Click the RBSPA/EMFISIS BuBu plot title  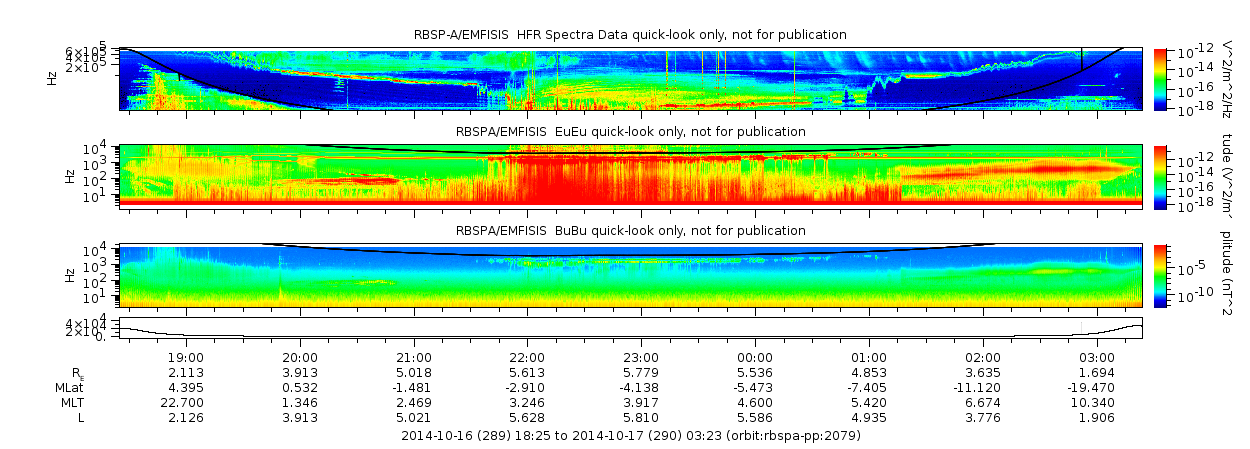[x=630, y=230]
